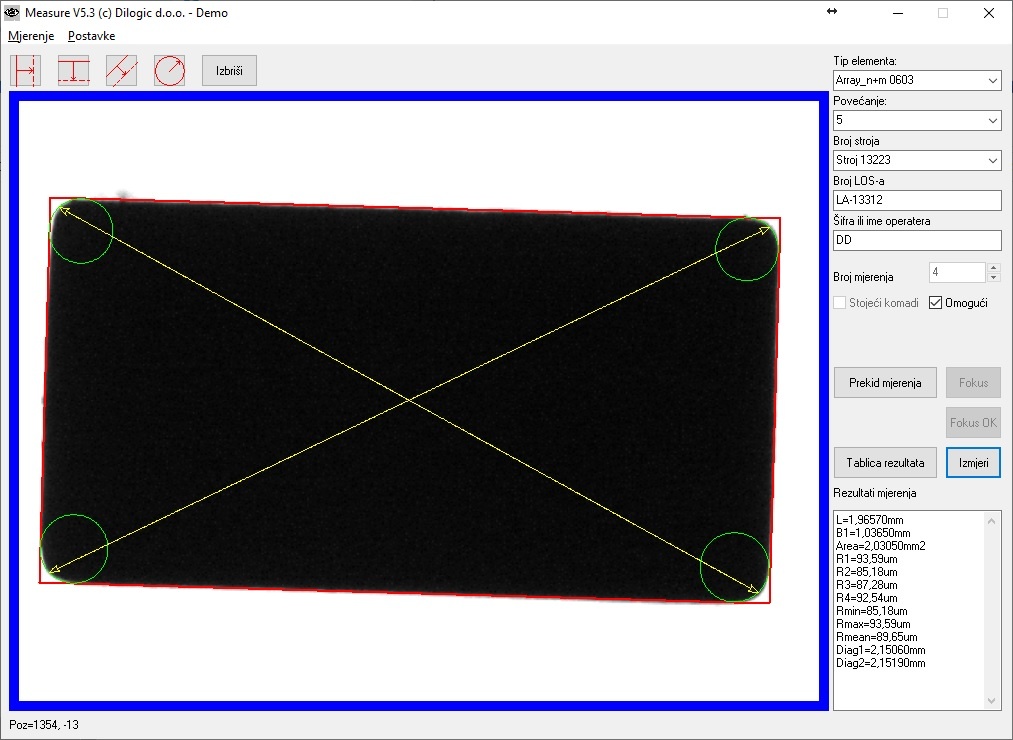Screen dimensions: 1013x740
Task: Select the Rmean=89,65um result line
Action: pos(877,637)
